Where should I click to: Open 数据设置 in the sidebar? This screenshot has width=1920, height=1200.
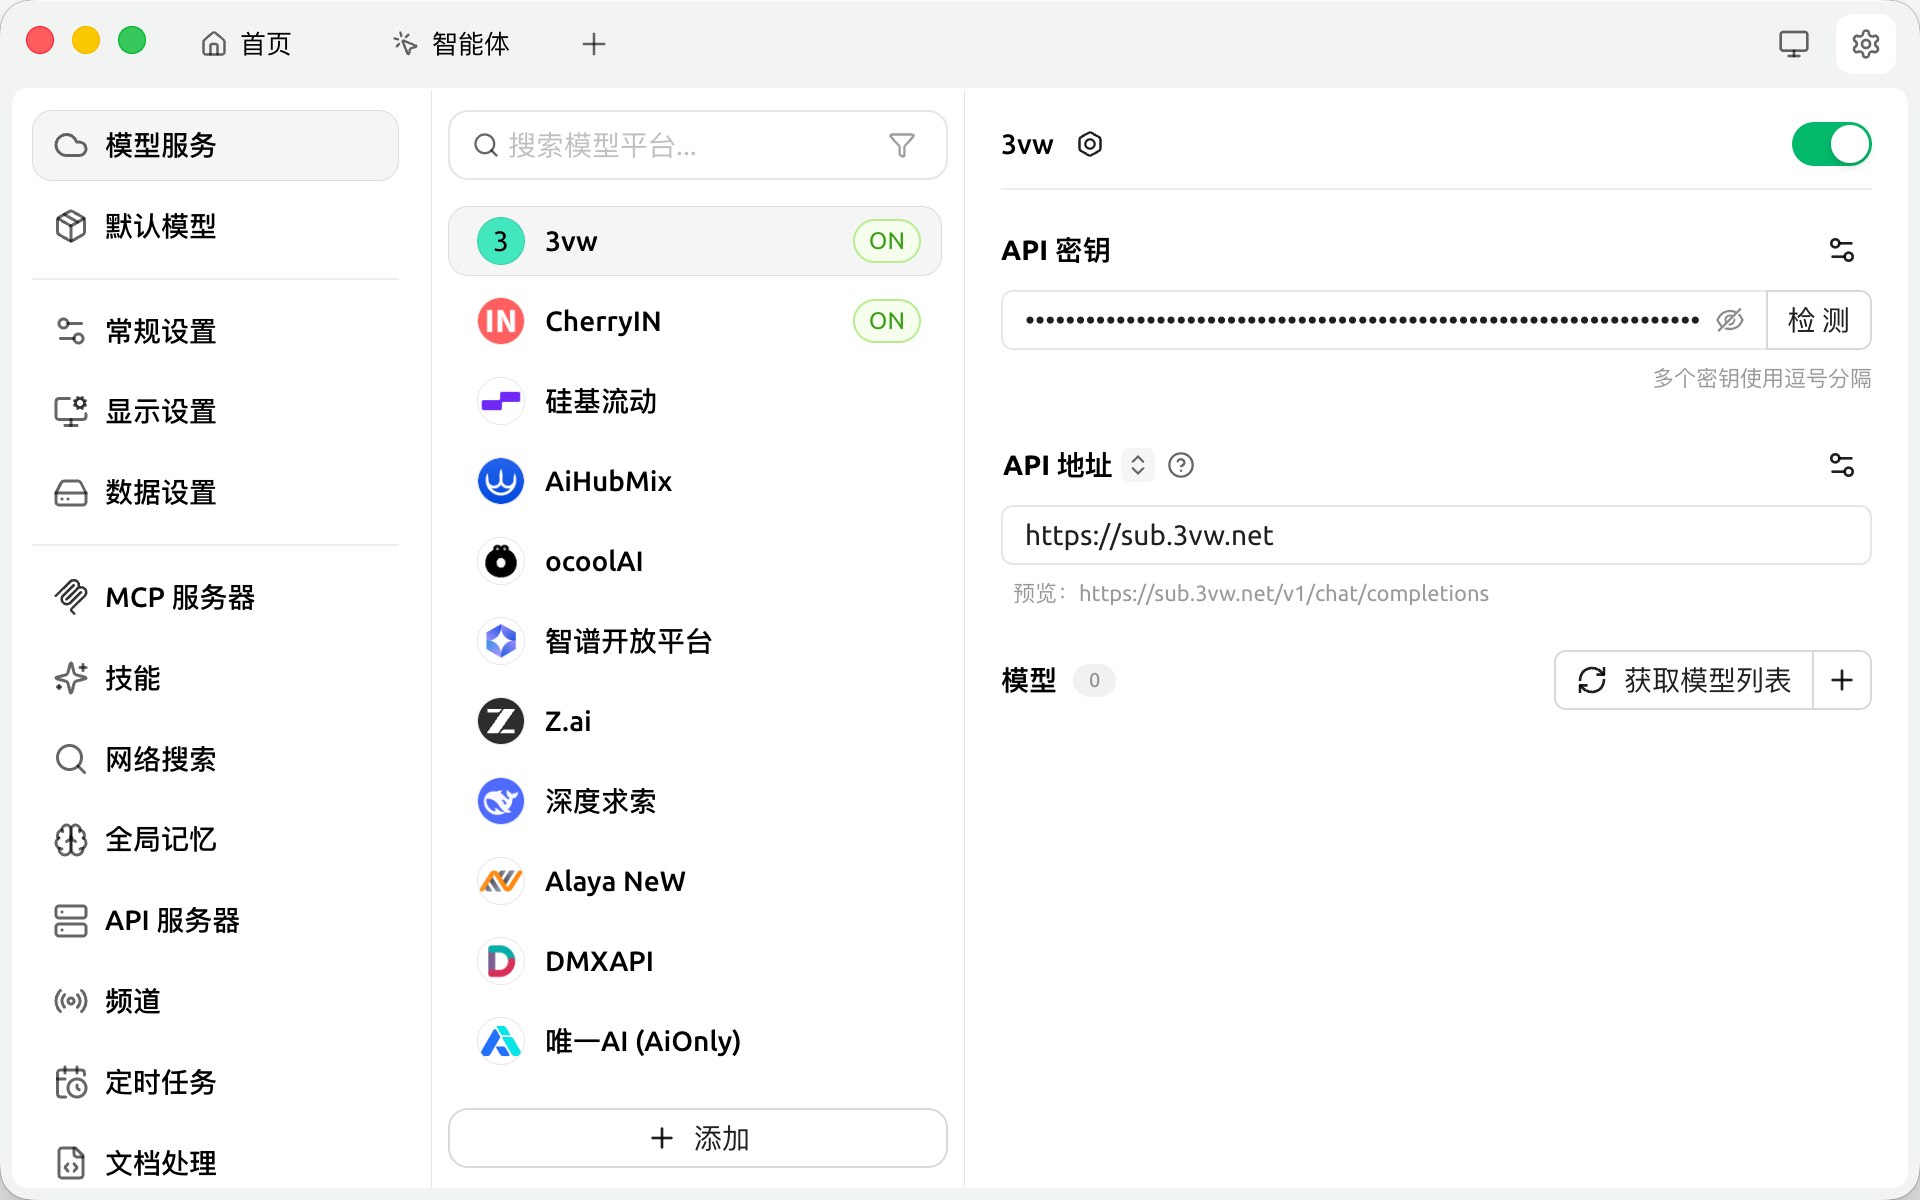(215, 492)
